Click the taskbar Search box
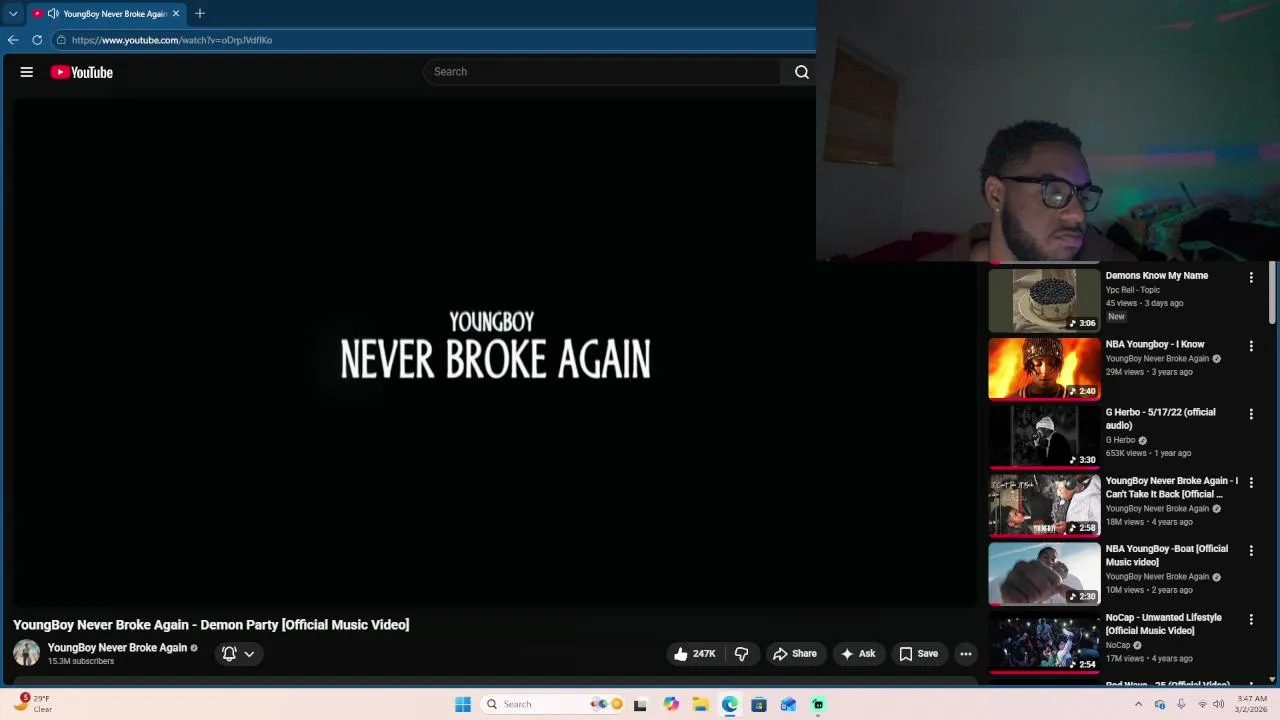Image resolution: width=1280 pixels, height=720 pixels. coord(552,704)
